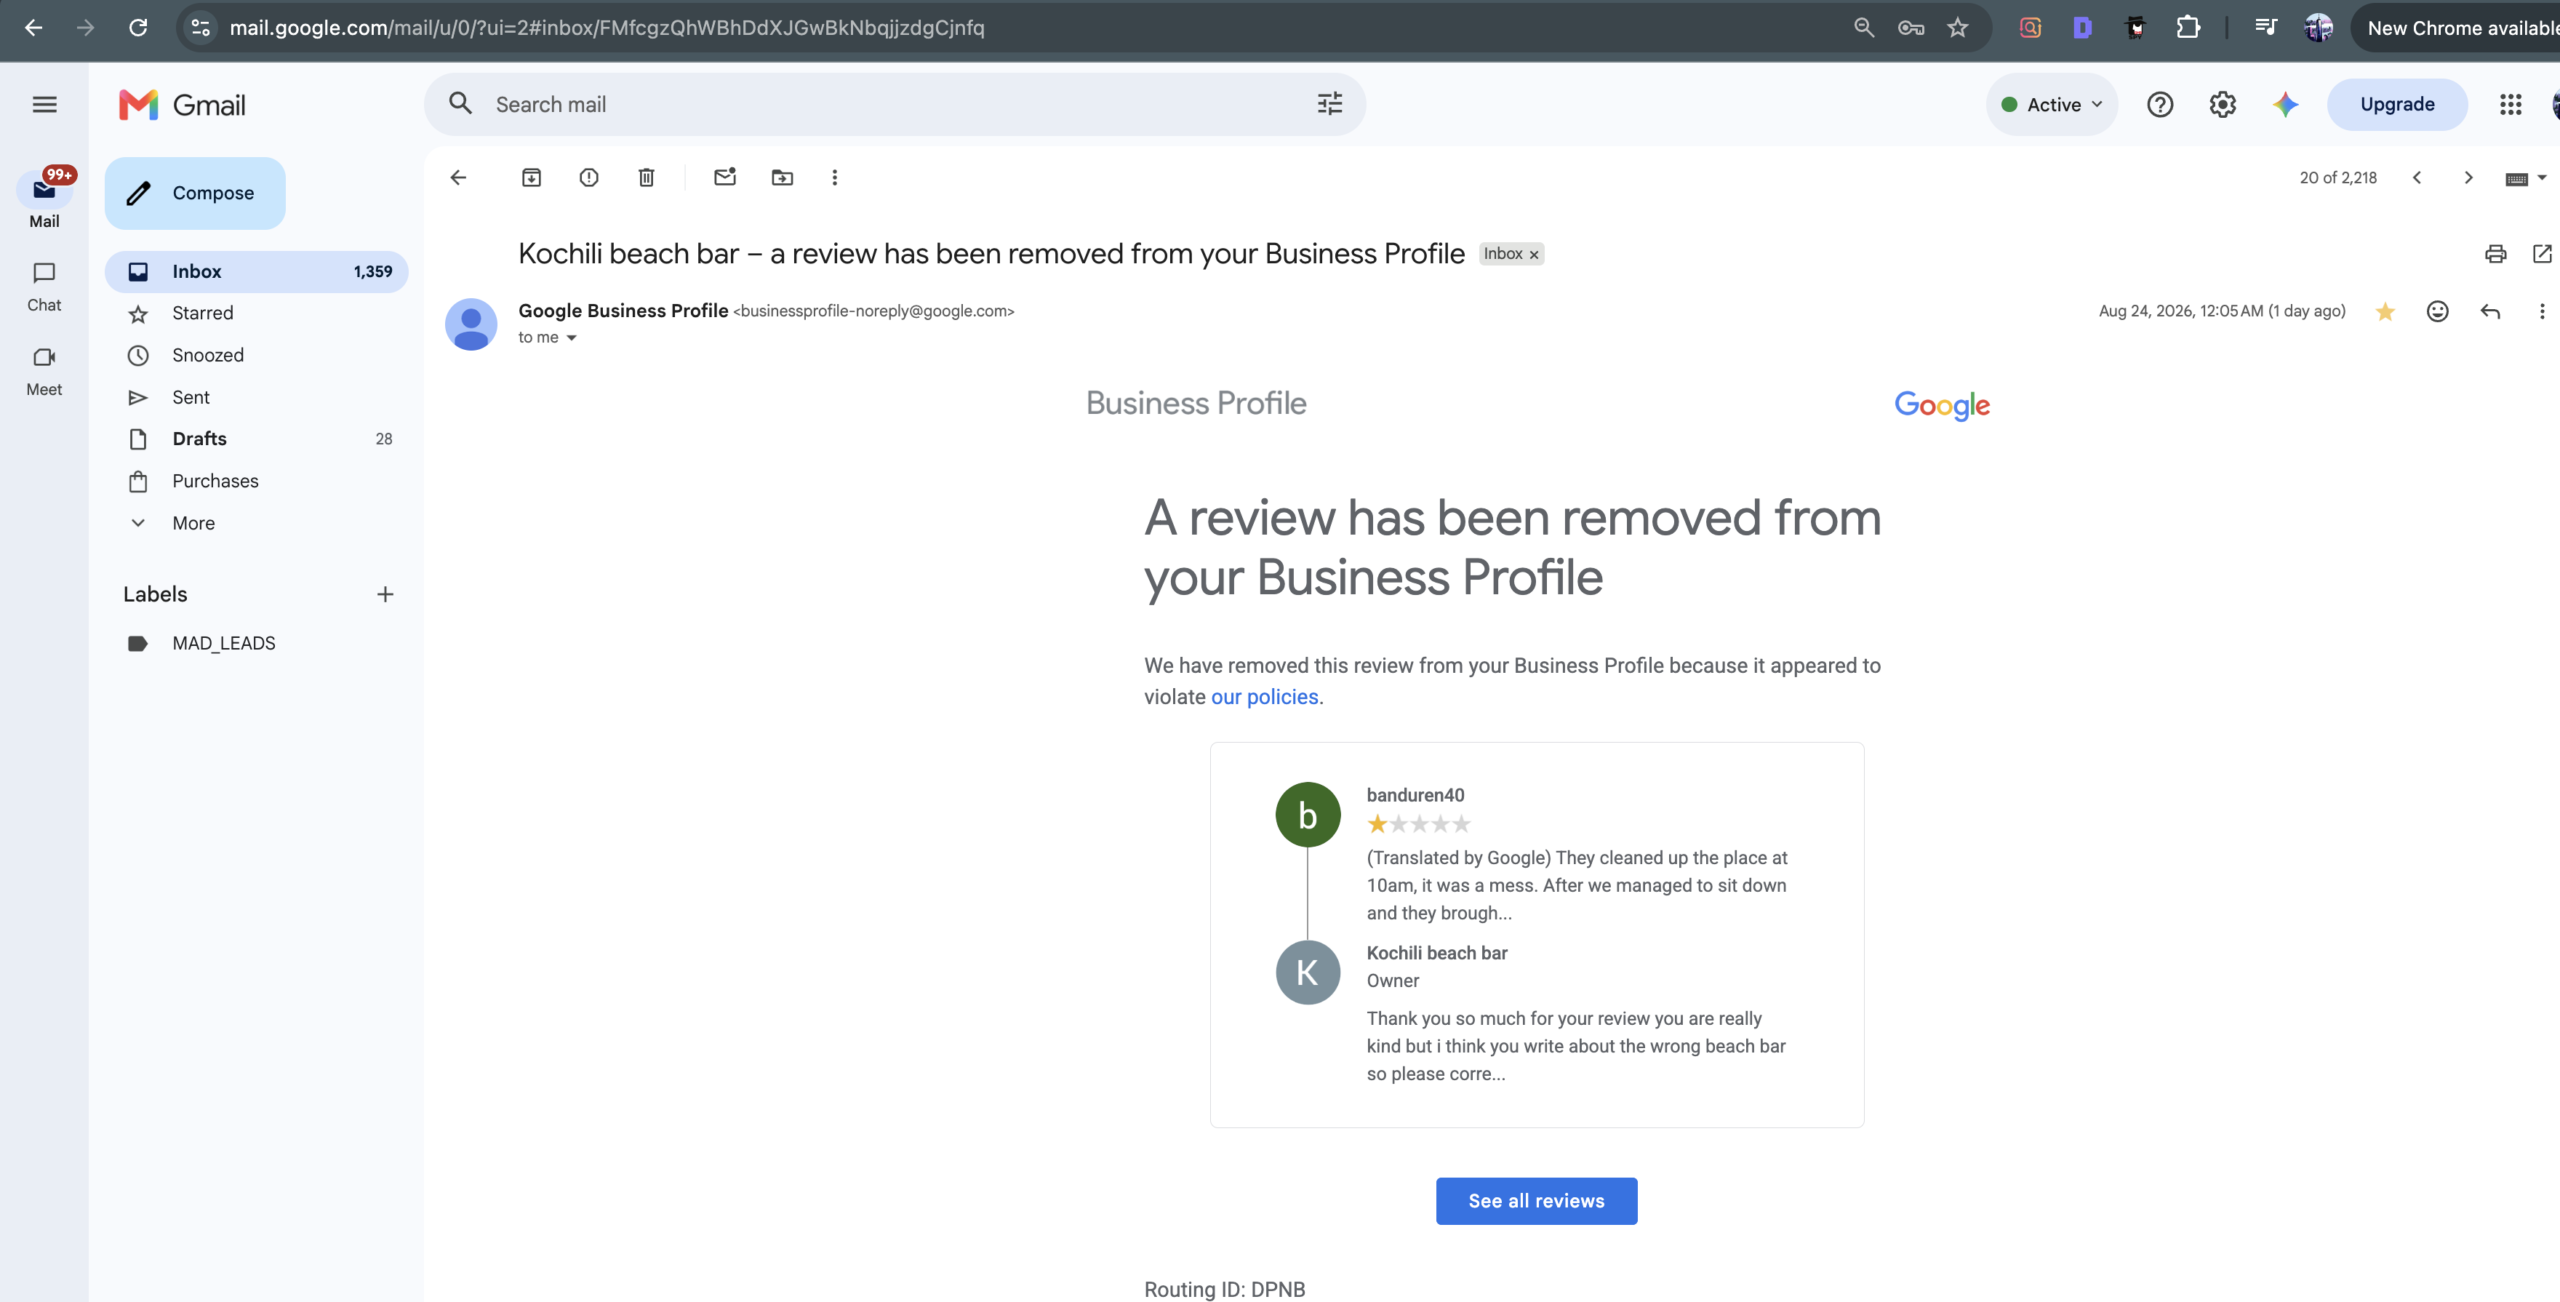This screenshot has height=1302, width=2560.
Task: Open the Snoozed folder
Action: 257,356
